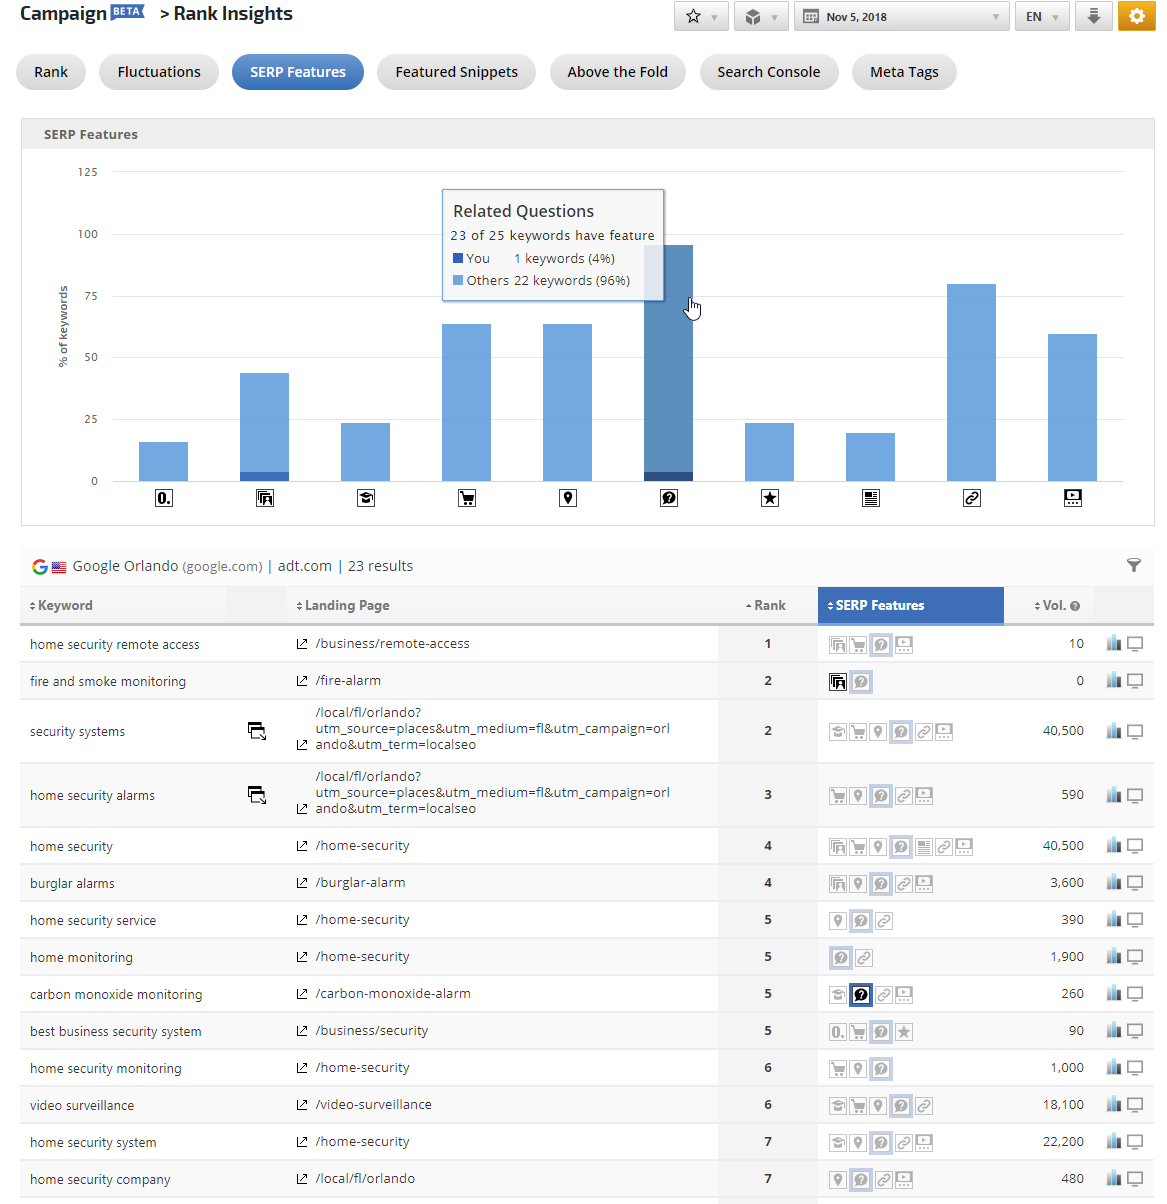The image size is (1167, 1204).
Task: Click SERP snapshot icon beside 'security systems' keyword
Action: pos(257,732)
